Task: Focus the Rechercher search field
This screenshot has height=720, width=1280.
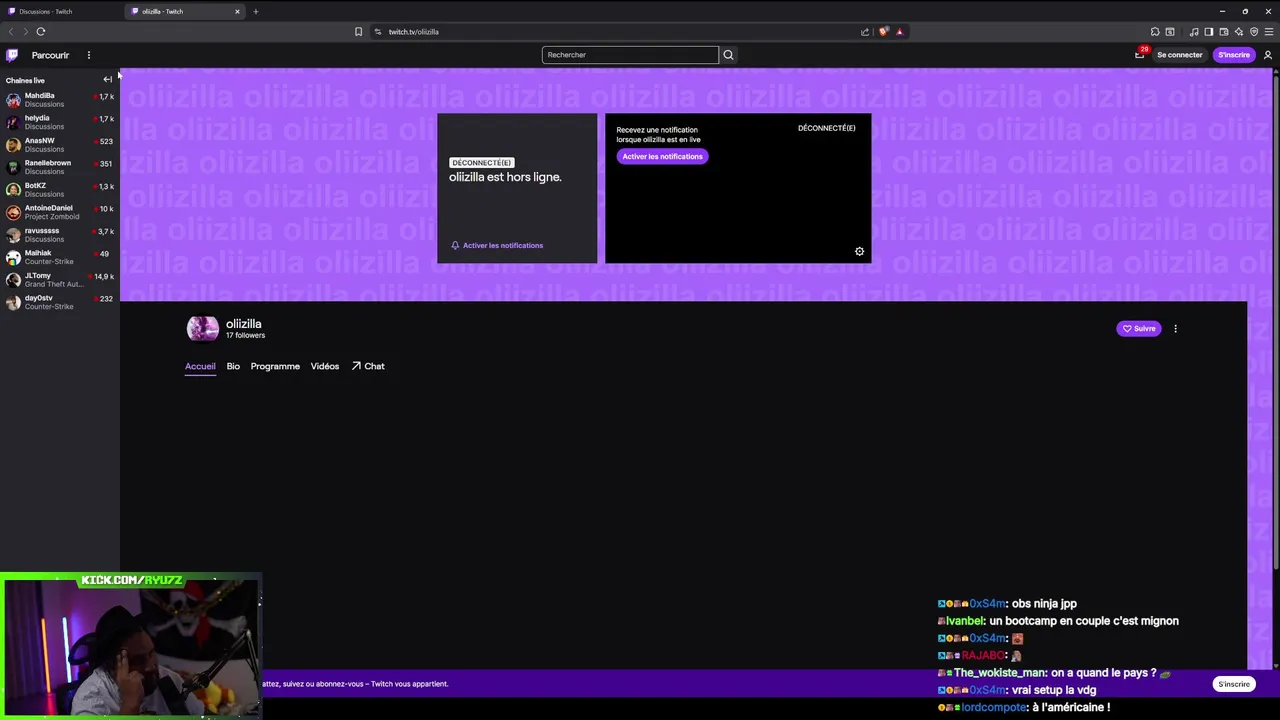Action: tap(630, 55)
